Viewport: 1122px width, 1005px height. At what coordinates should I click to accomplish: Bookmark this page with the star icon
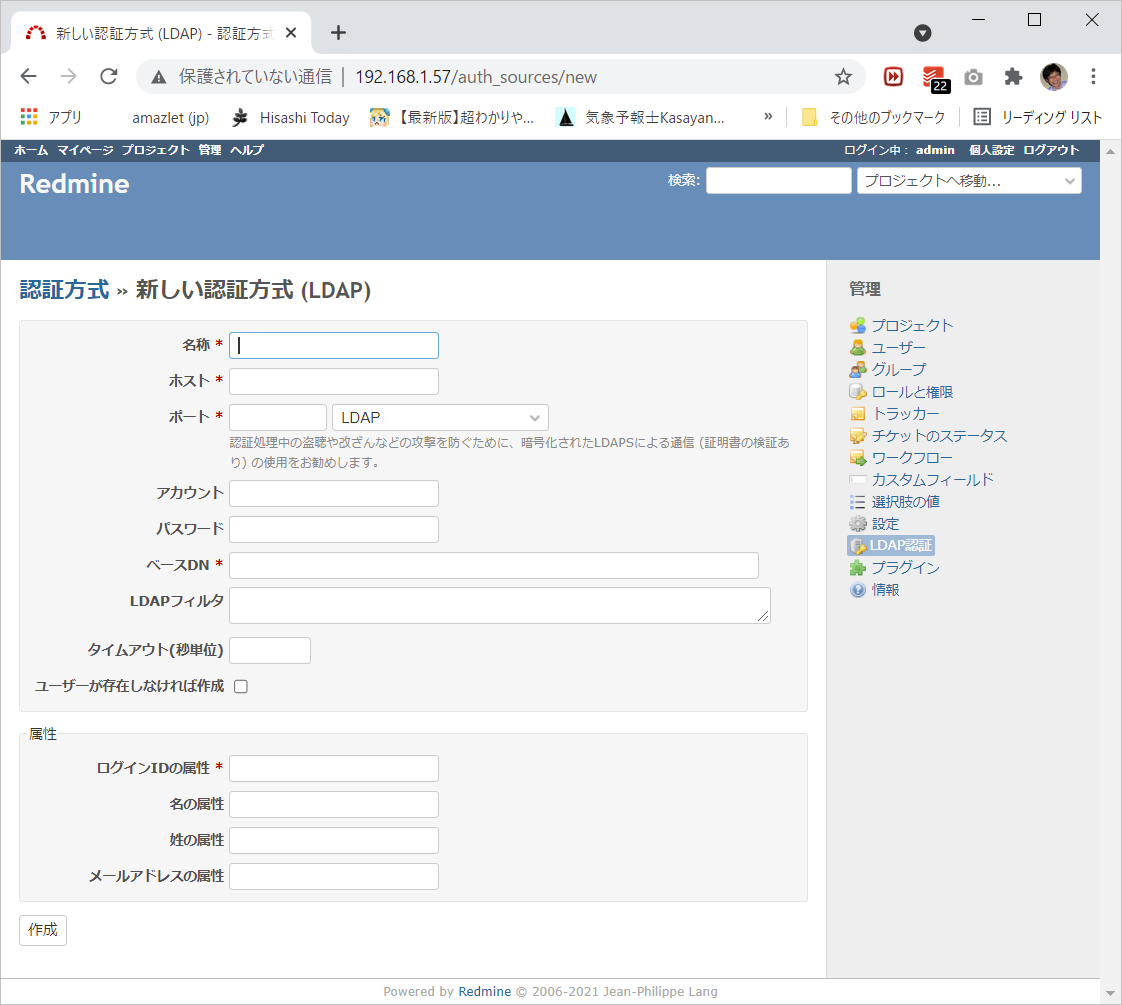click(x=843, y=77)
